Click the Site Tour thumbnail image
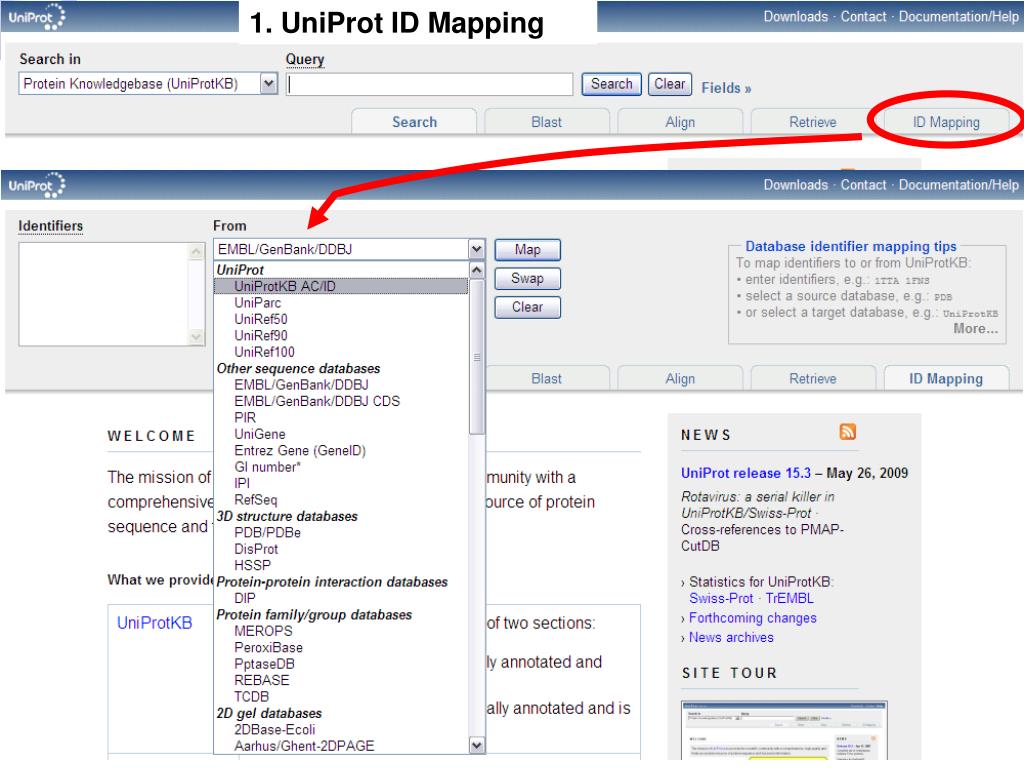This screenshot has width=1024, height=768. (x=784, y=730)
